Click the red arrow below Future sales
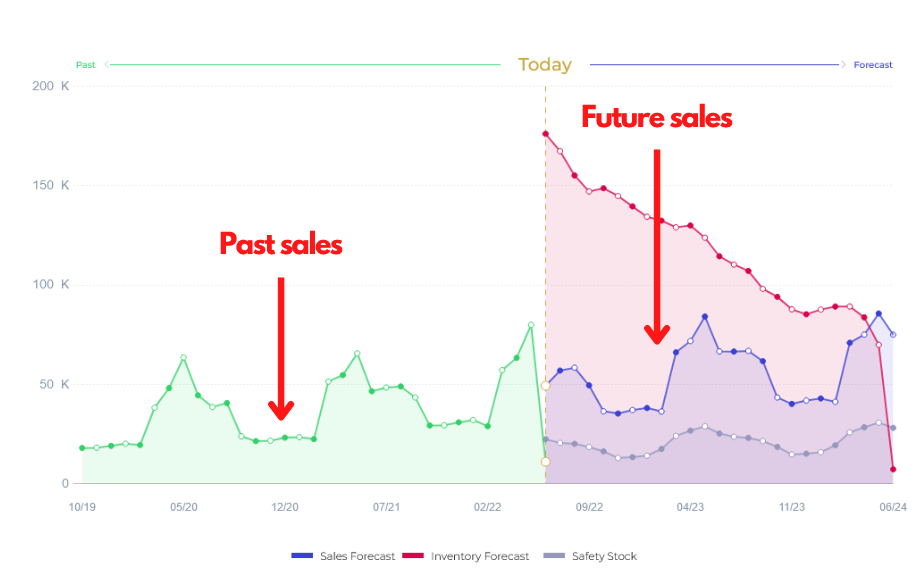 click(657, 248)
